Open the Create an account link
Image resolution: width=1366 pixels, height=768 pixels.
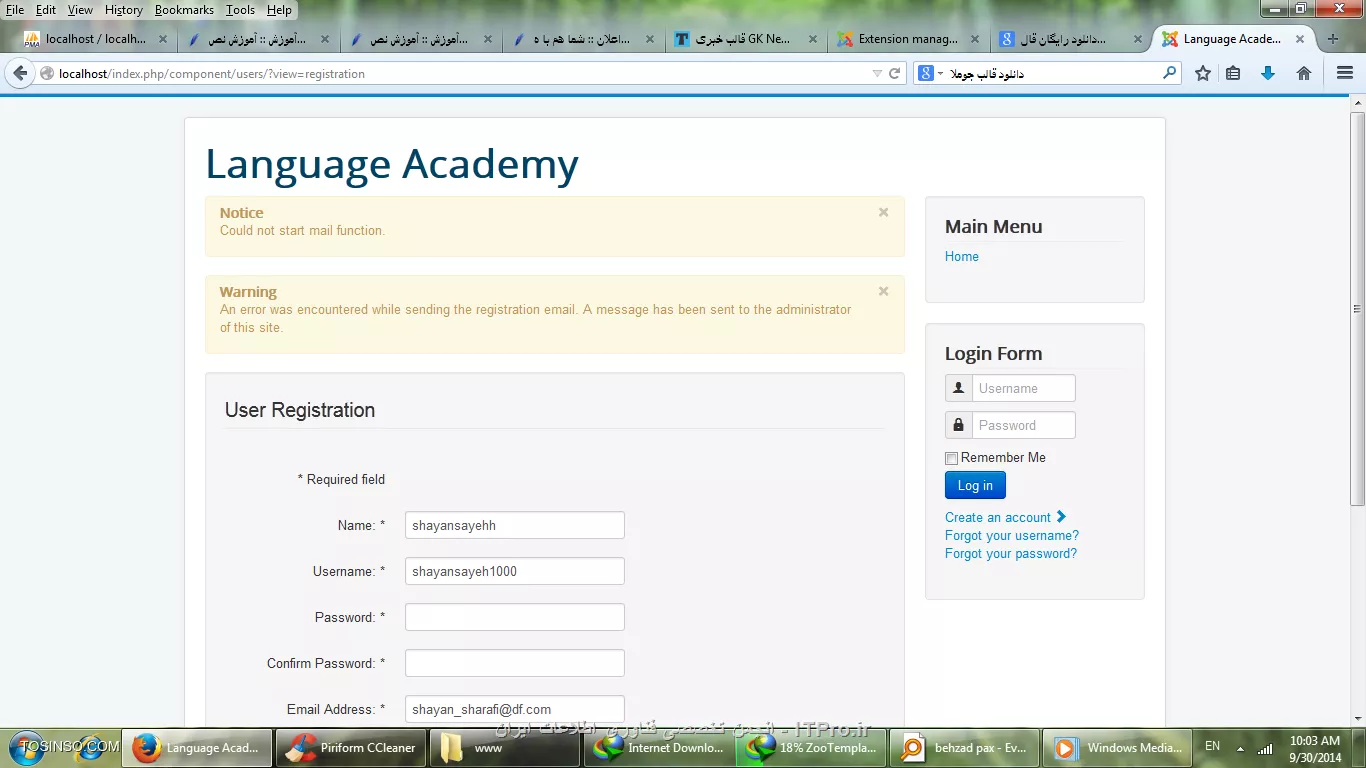pyautogui.click(x=1005, y=517)
